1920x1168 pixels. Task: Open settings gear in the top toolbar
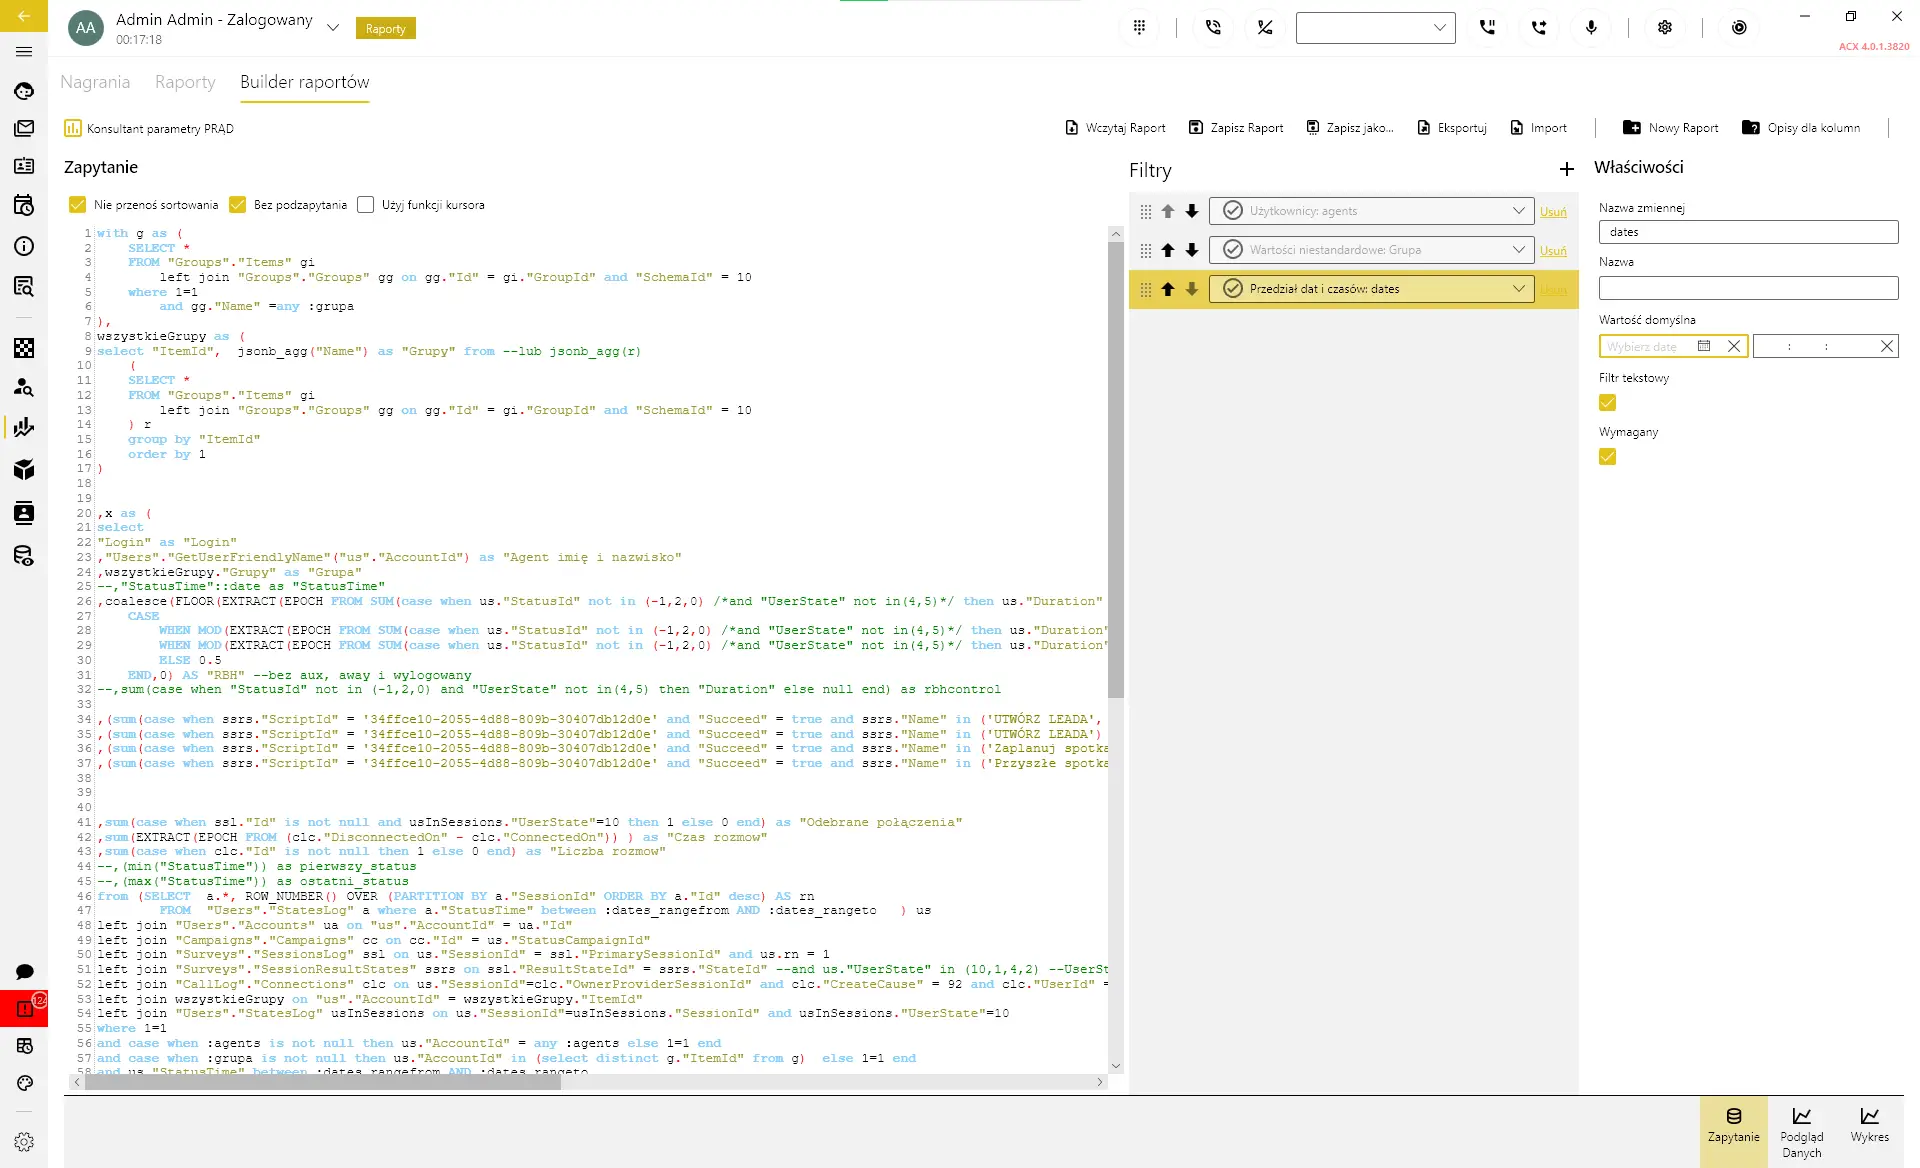[x=1665, y=28]
